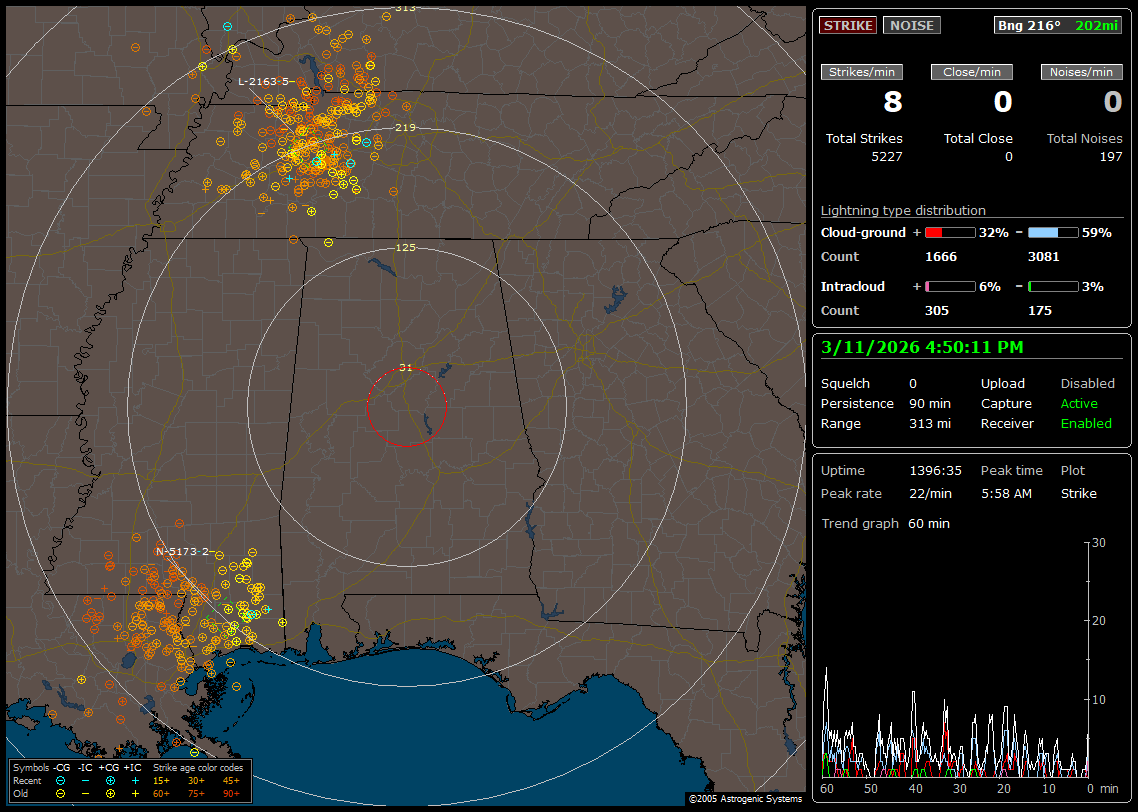Click the old +CG yellow legend symbol
This screenshot has width=1138, height=812.
(110, 793)
